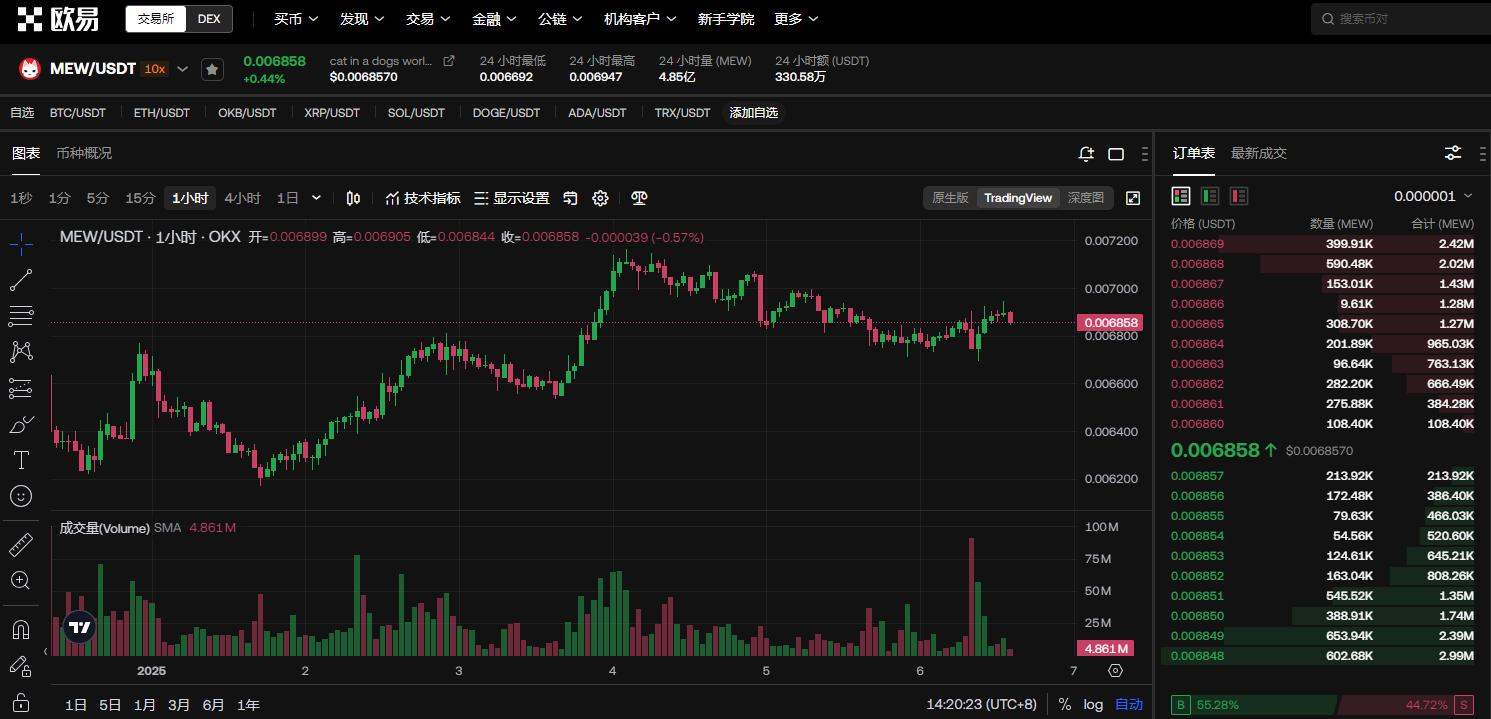Select the ruler measurement tool

[x=21, y=545]
